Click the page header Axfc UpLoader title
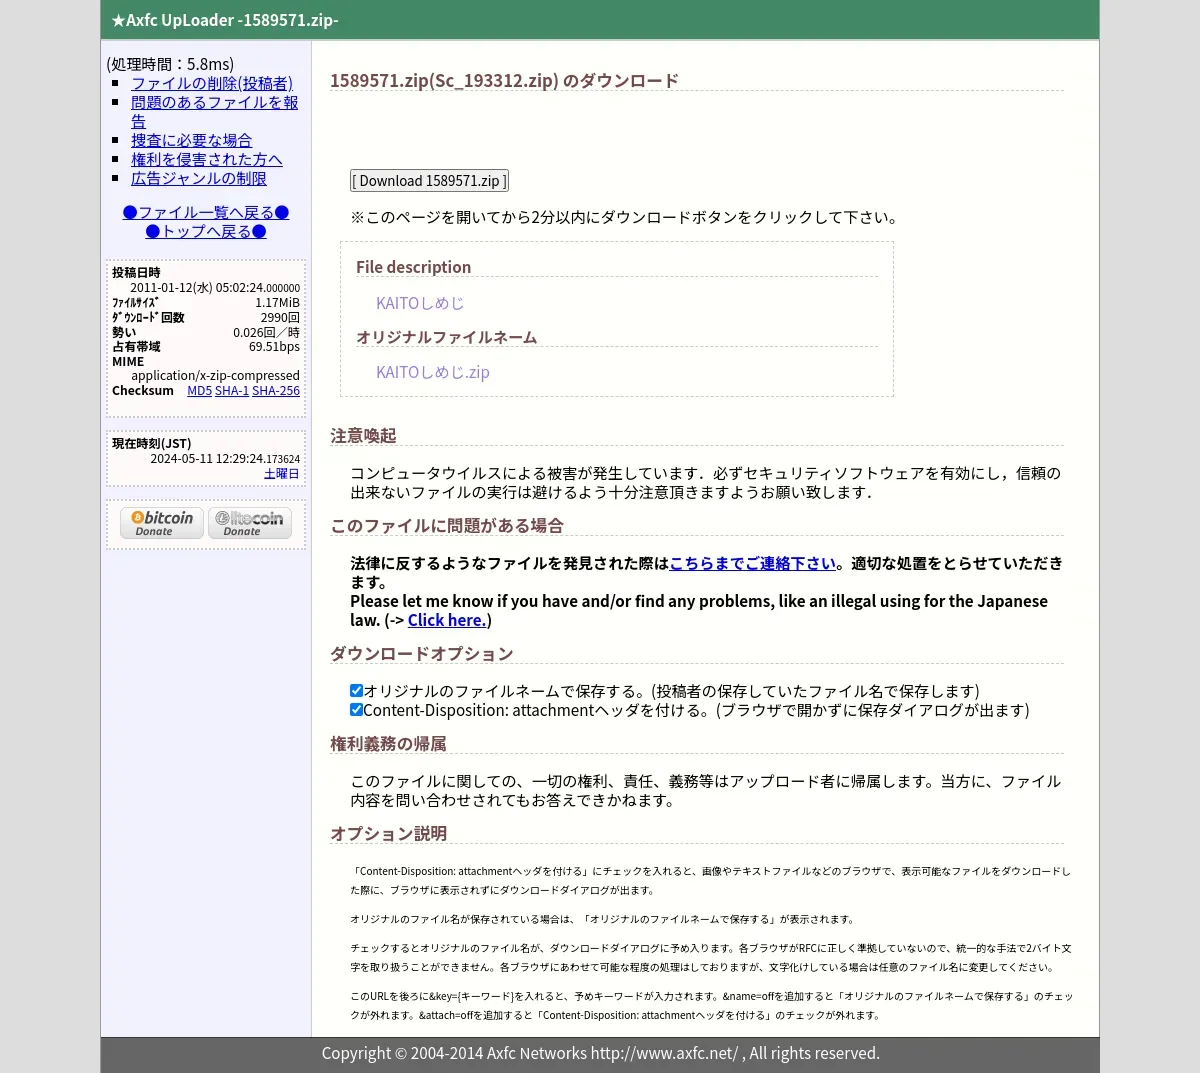This screenshot has height=1073, width=1200. pyautogui.click(x=225, y=20)
